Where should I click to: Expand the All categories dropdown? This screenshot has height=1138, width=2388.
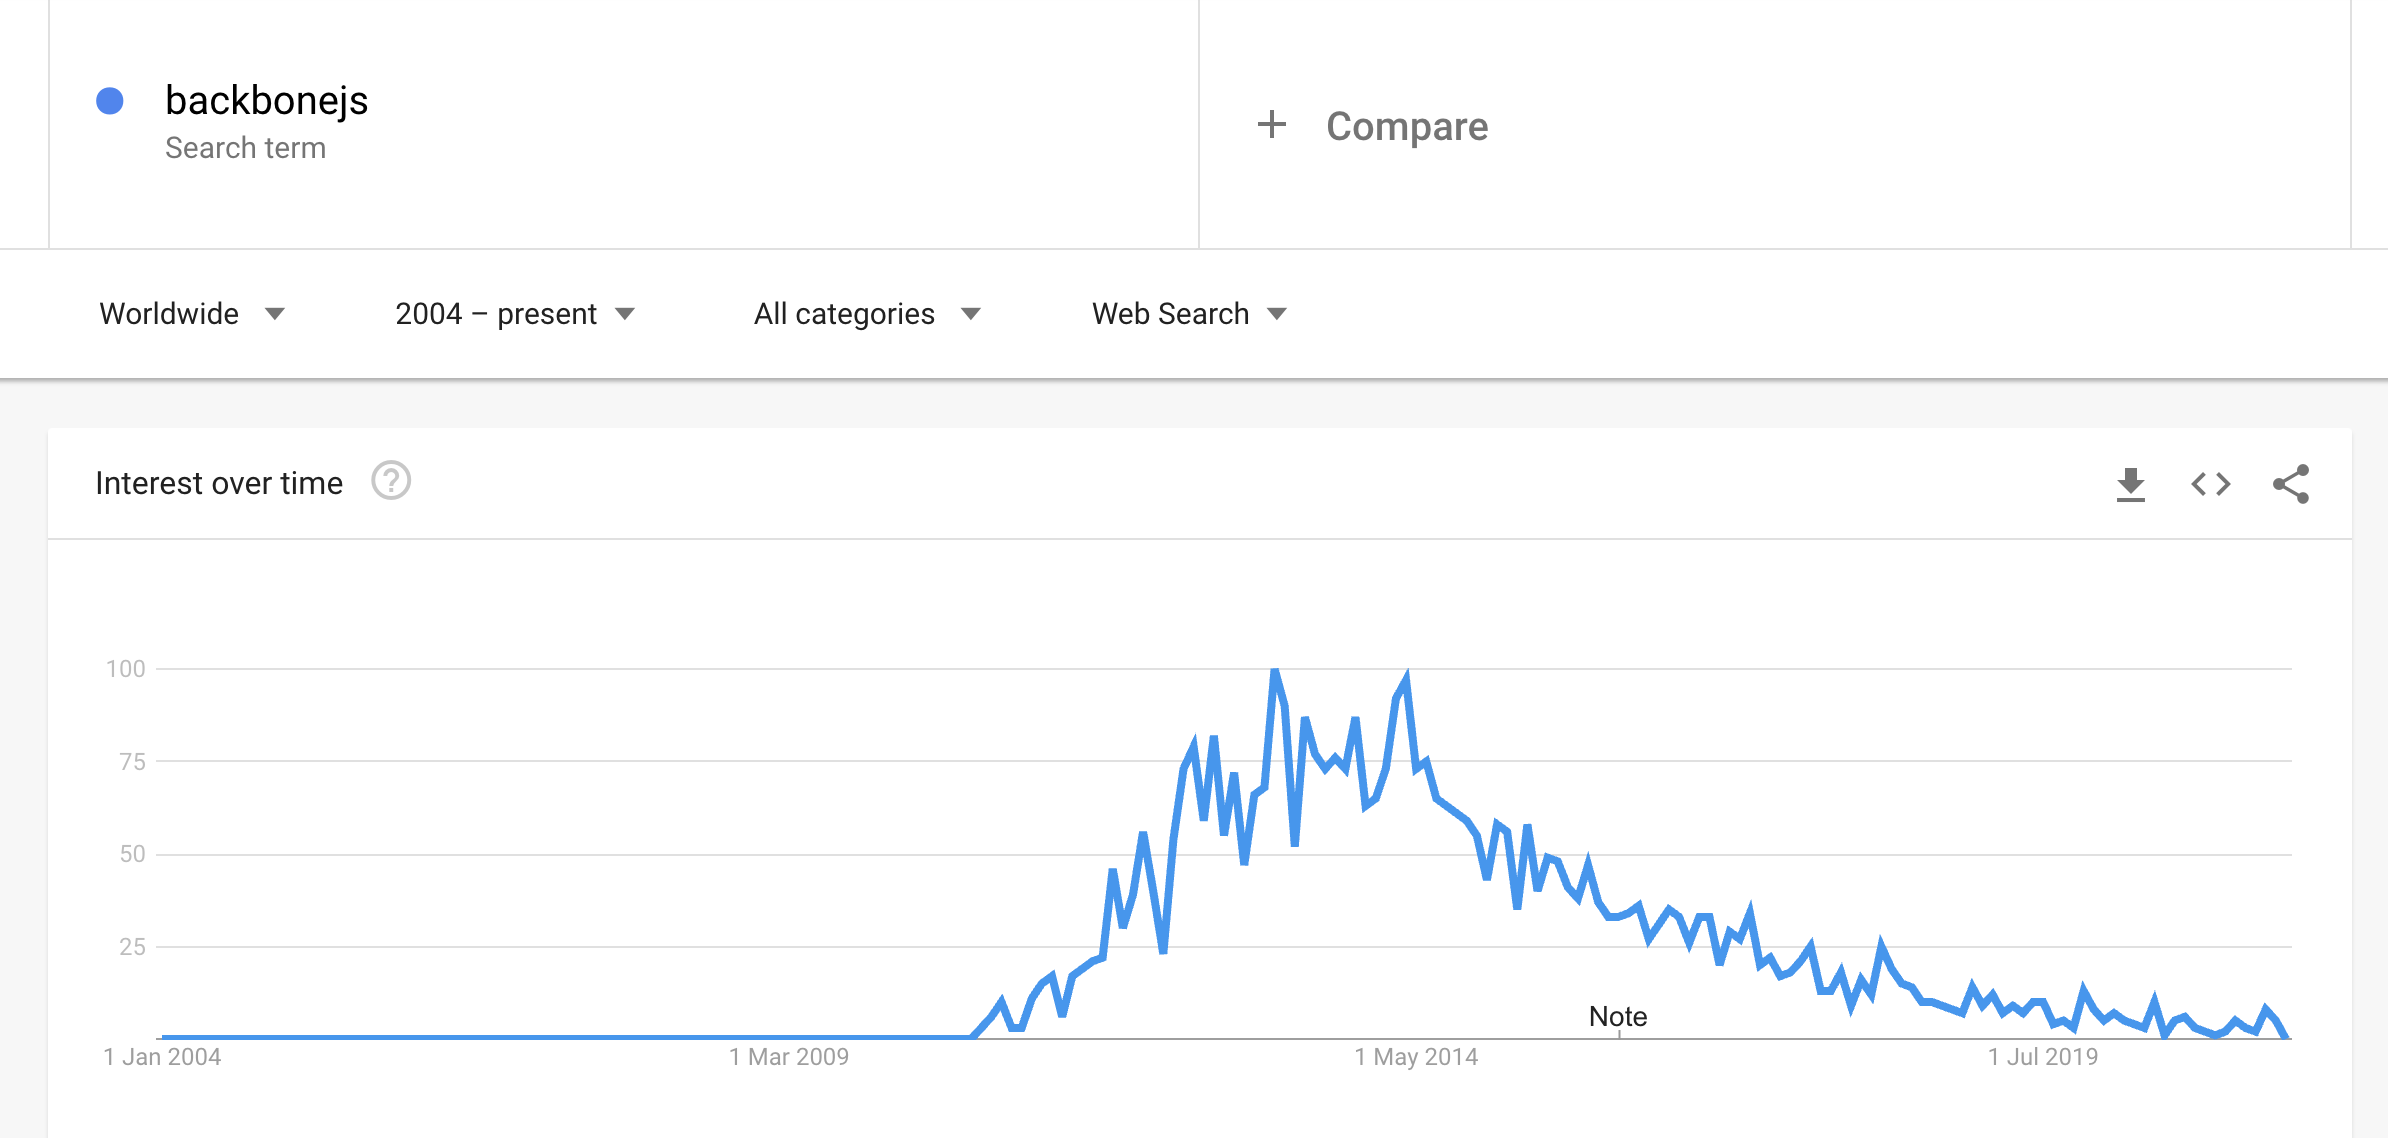[x=867, y=314]
